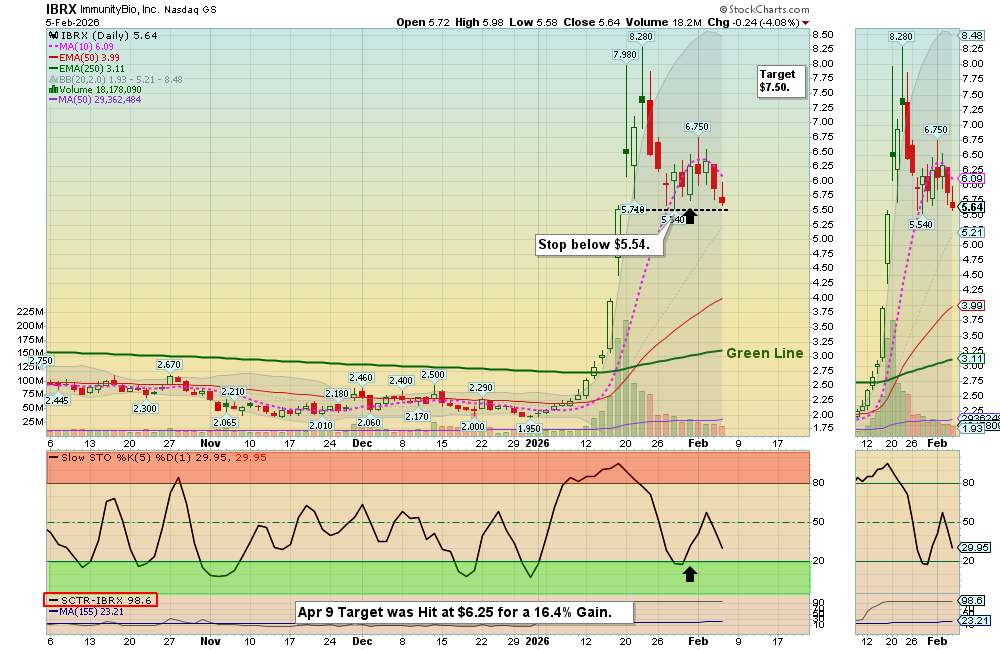Click the Green Line text label
Viewport: 1000px width, 650px height.
pos(764,353)
